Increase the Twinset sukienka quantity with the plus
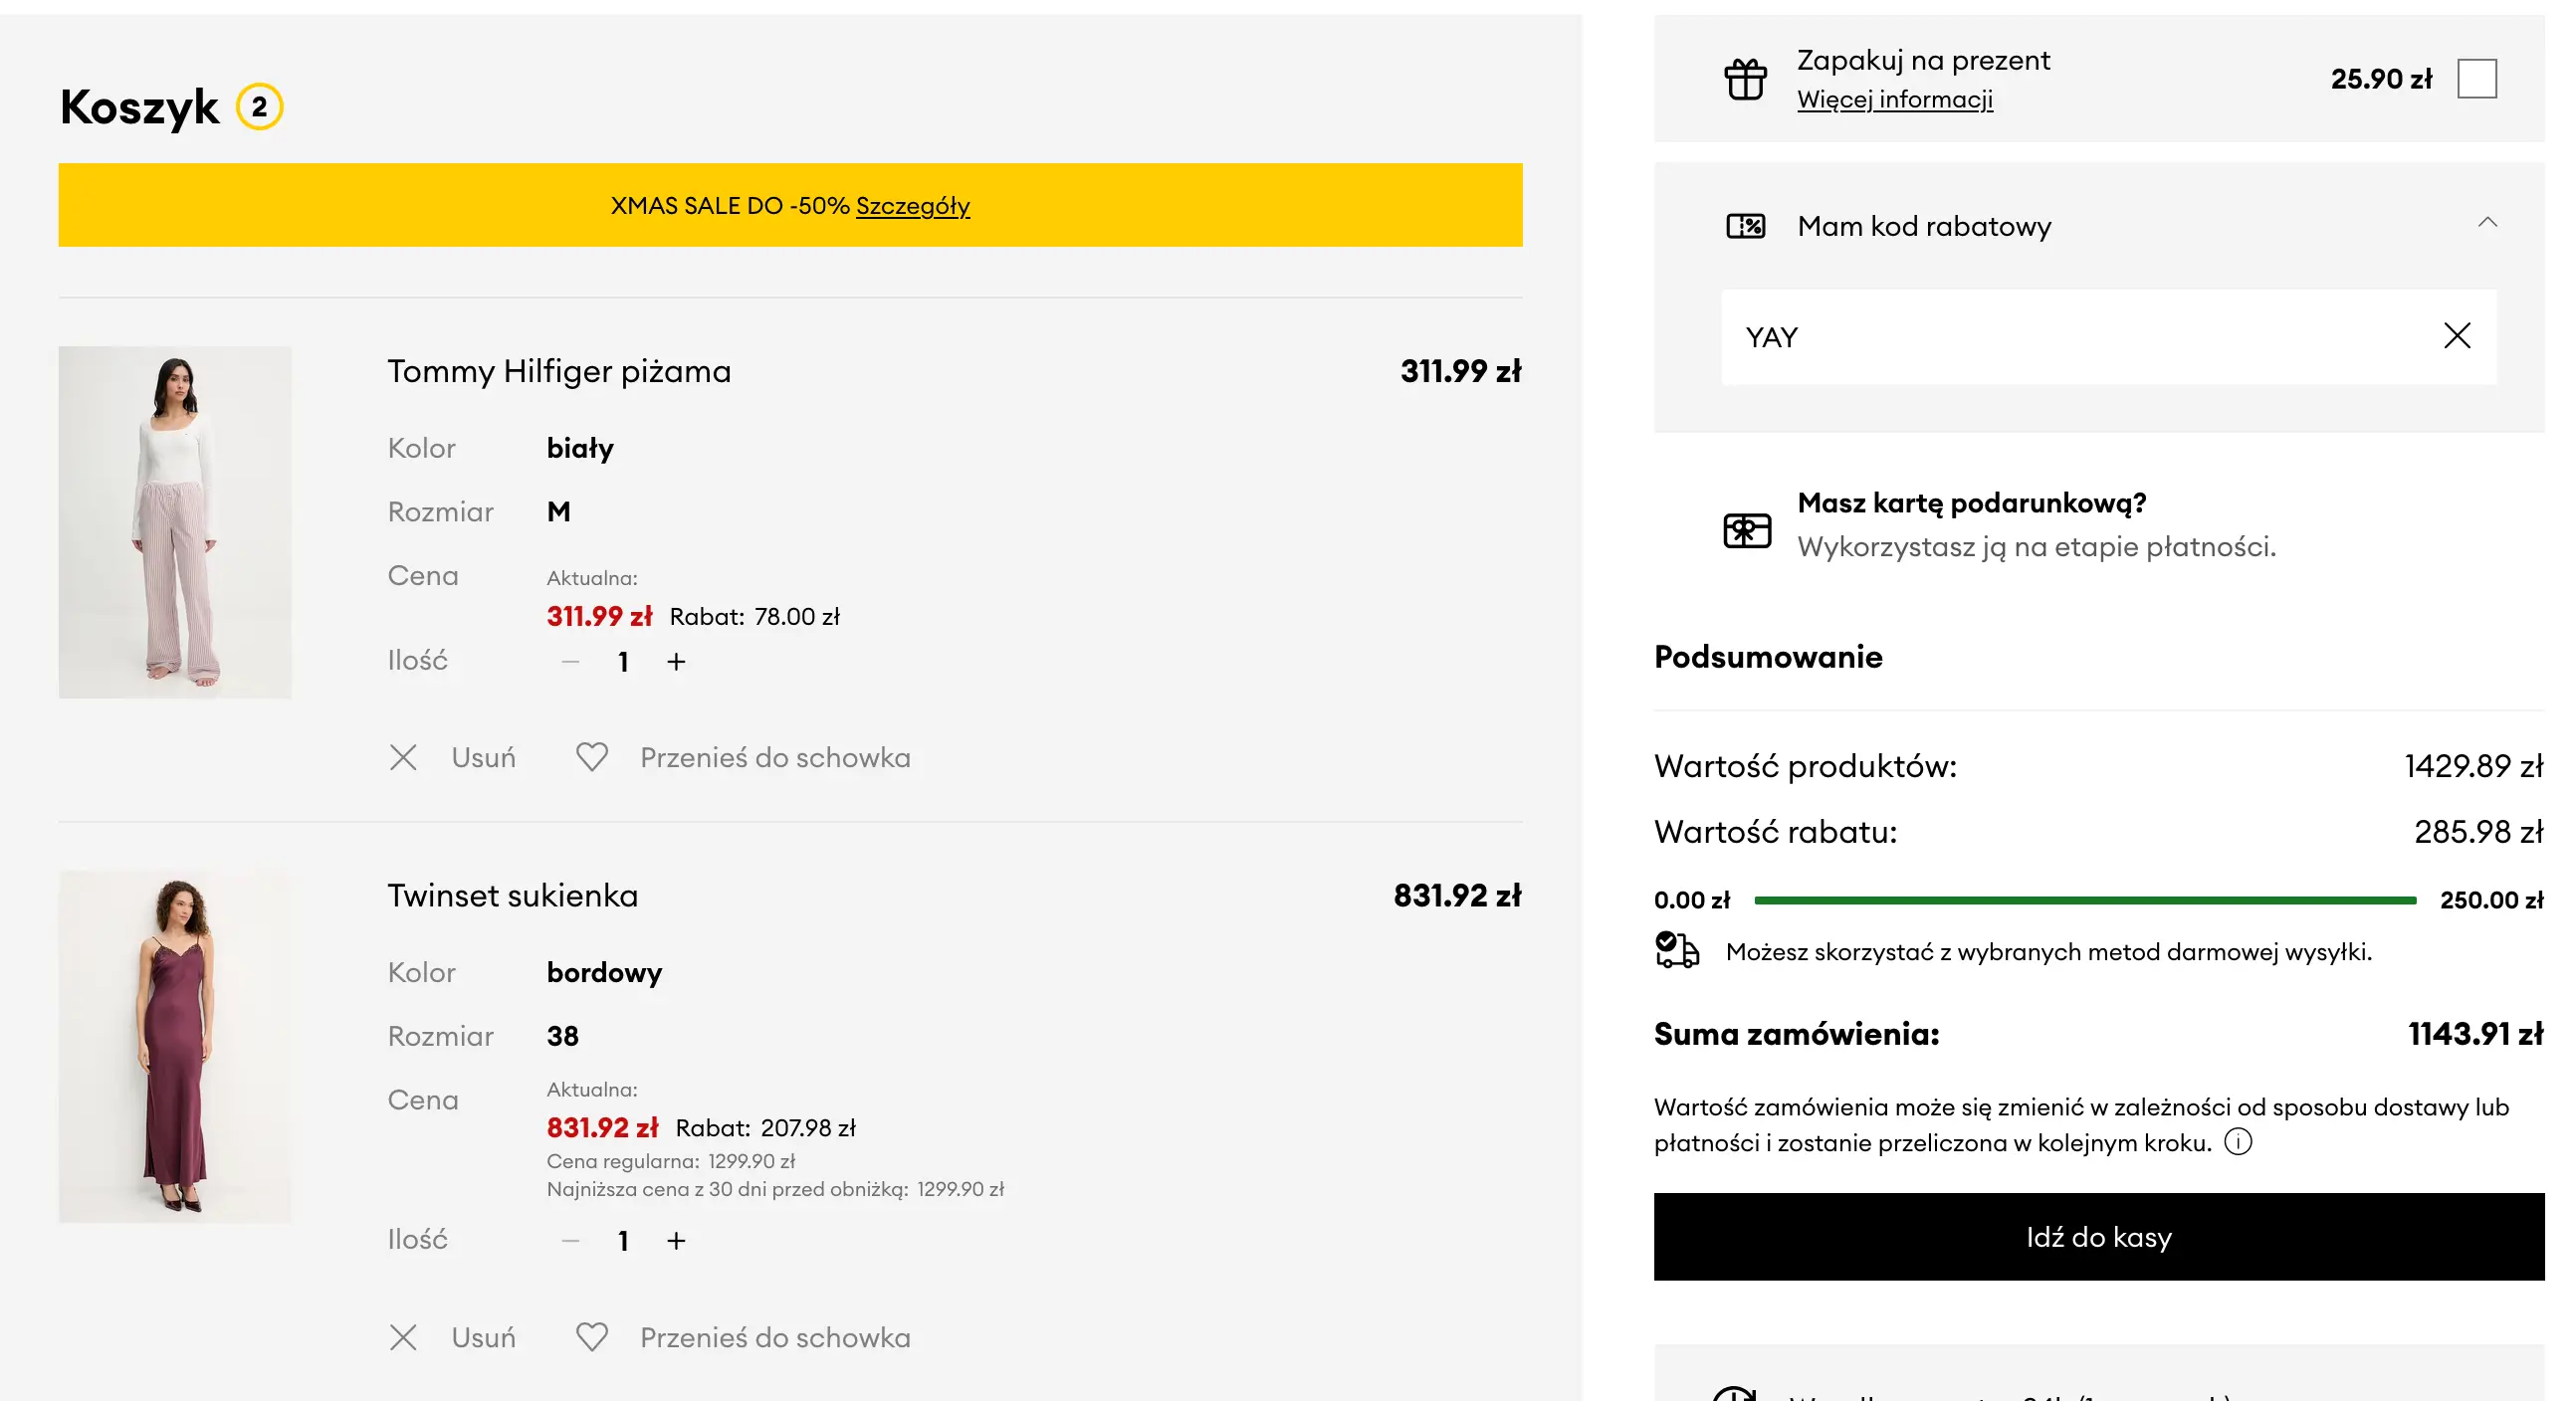Image resolution: width=2576 pixels, height=1401 pixels. (676, 1241)
